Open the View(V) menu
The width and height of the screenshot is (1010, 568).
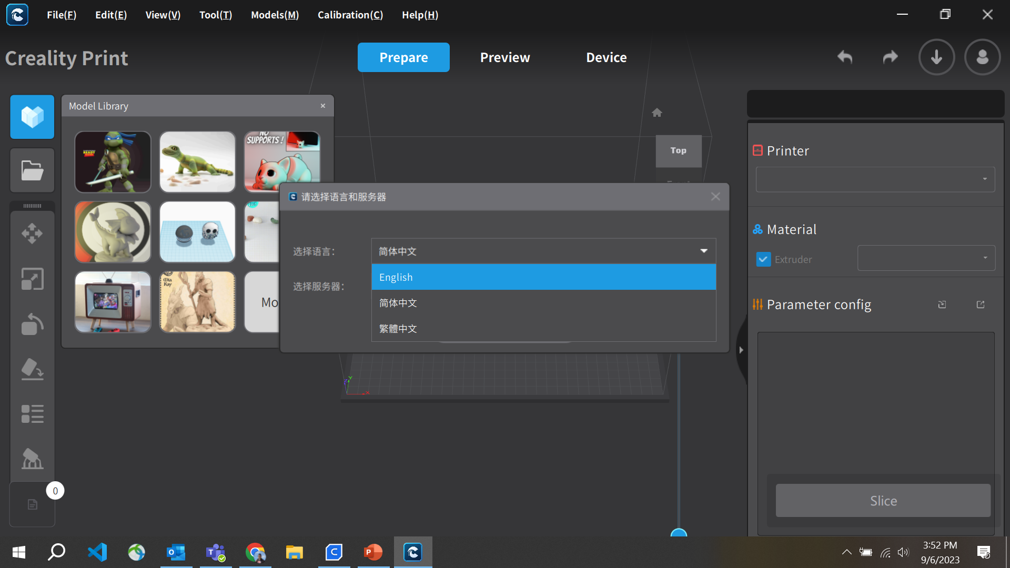(x=162, y=14)
